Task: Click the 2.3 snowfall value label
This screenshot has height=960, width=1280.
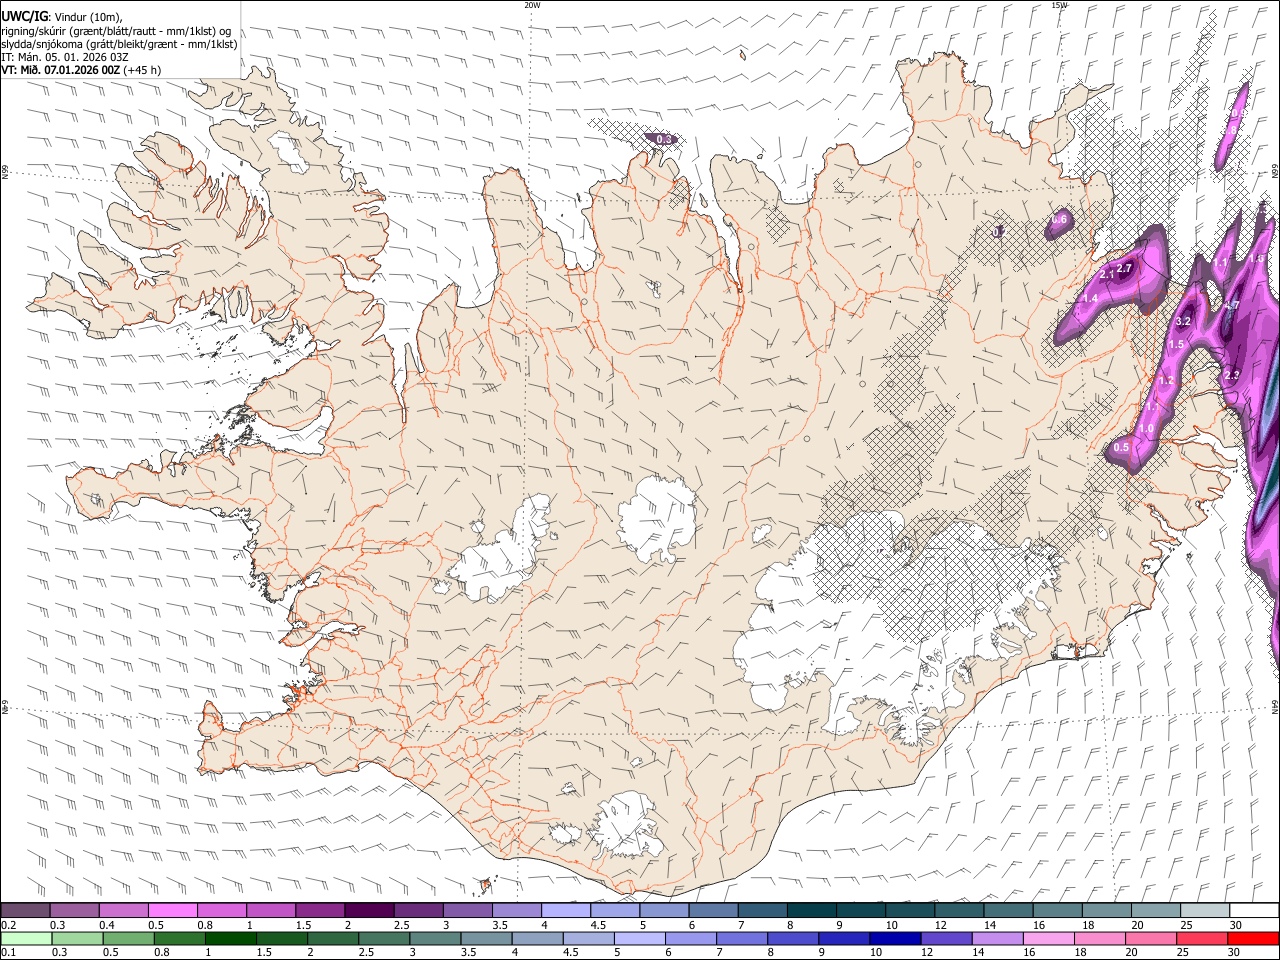Action: point(1232,375)
